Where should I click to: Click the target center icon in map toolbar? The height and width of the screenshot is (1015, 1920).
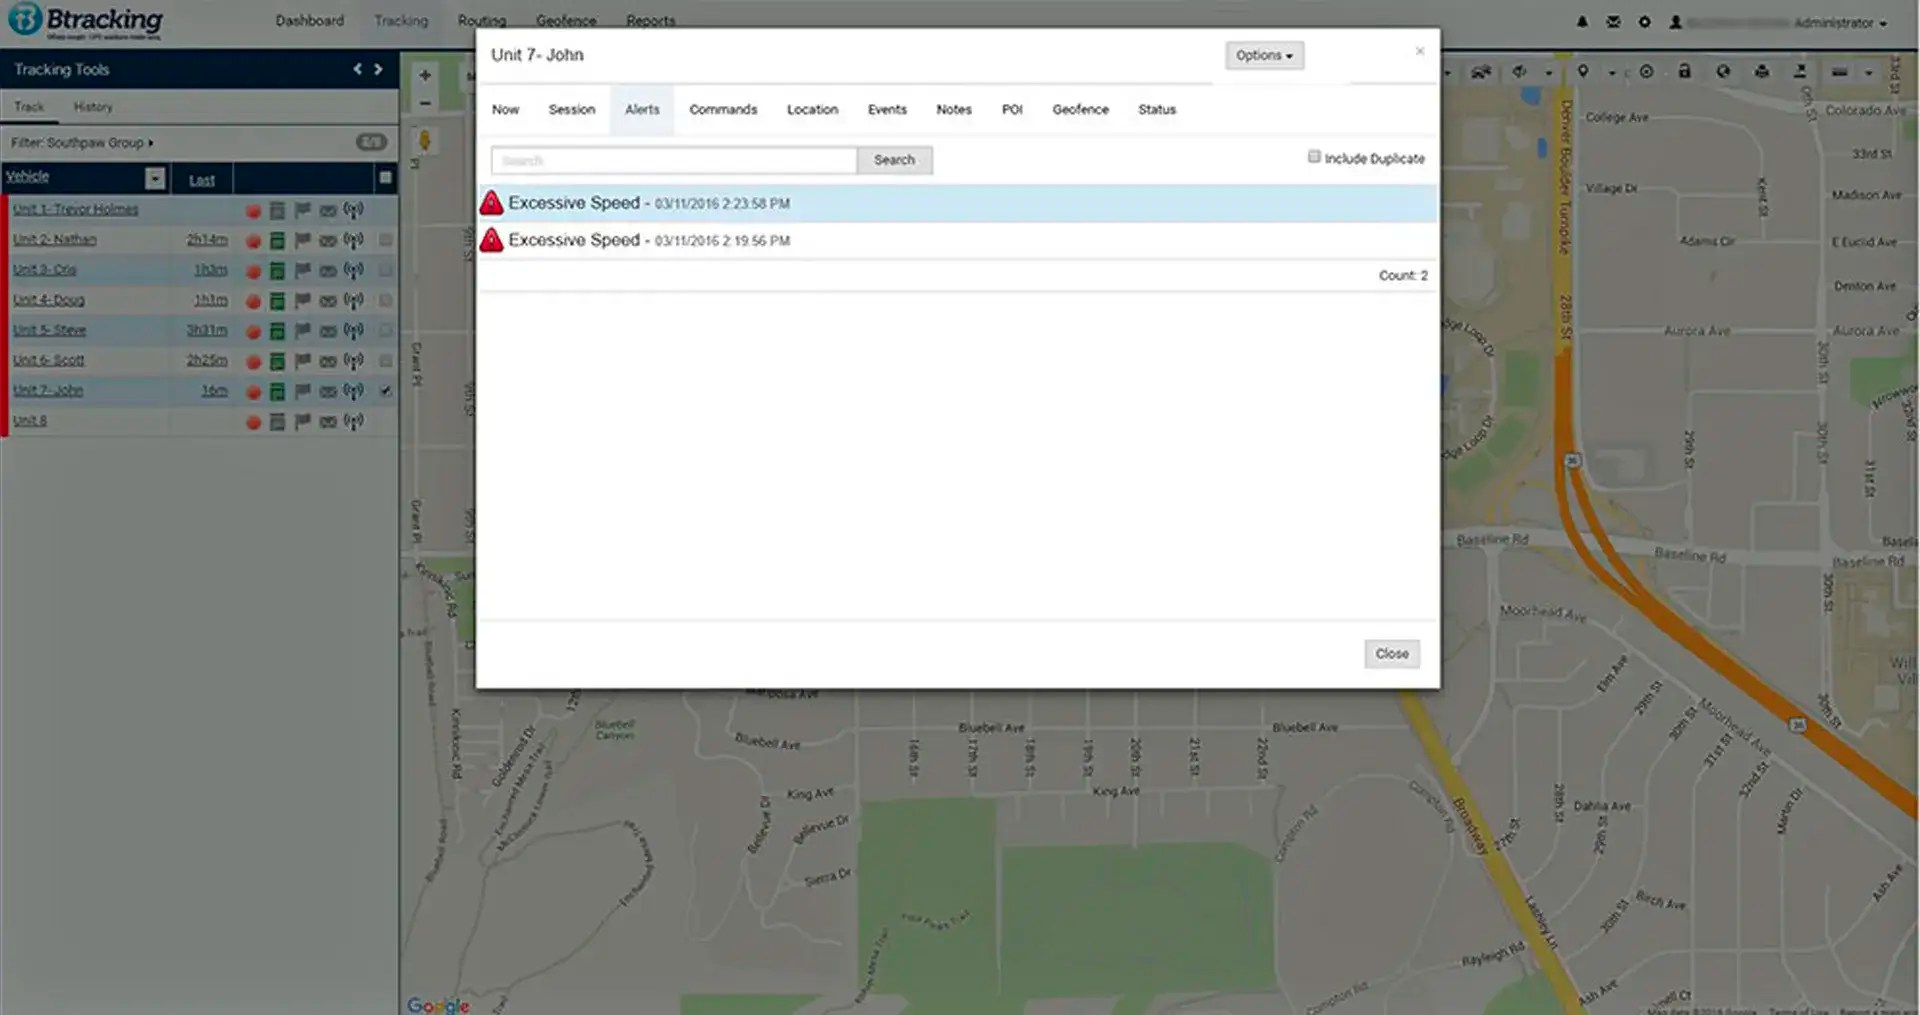pos(1646,72)
